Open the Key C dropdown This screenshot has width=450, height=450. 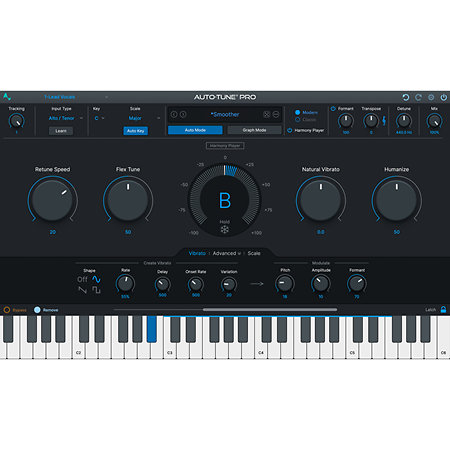pos(99,118)
